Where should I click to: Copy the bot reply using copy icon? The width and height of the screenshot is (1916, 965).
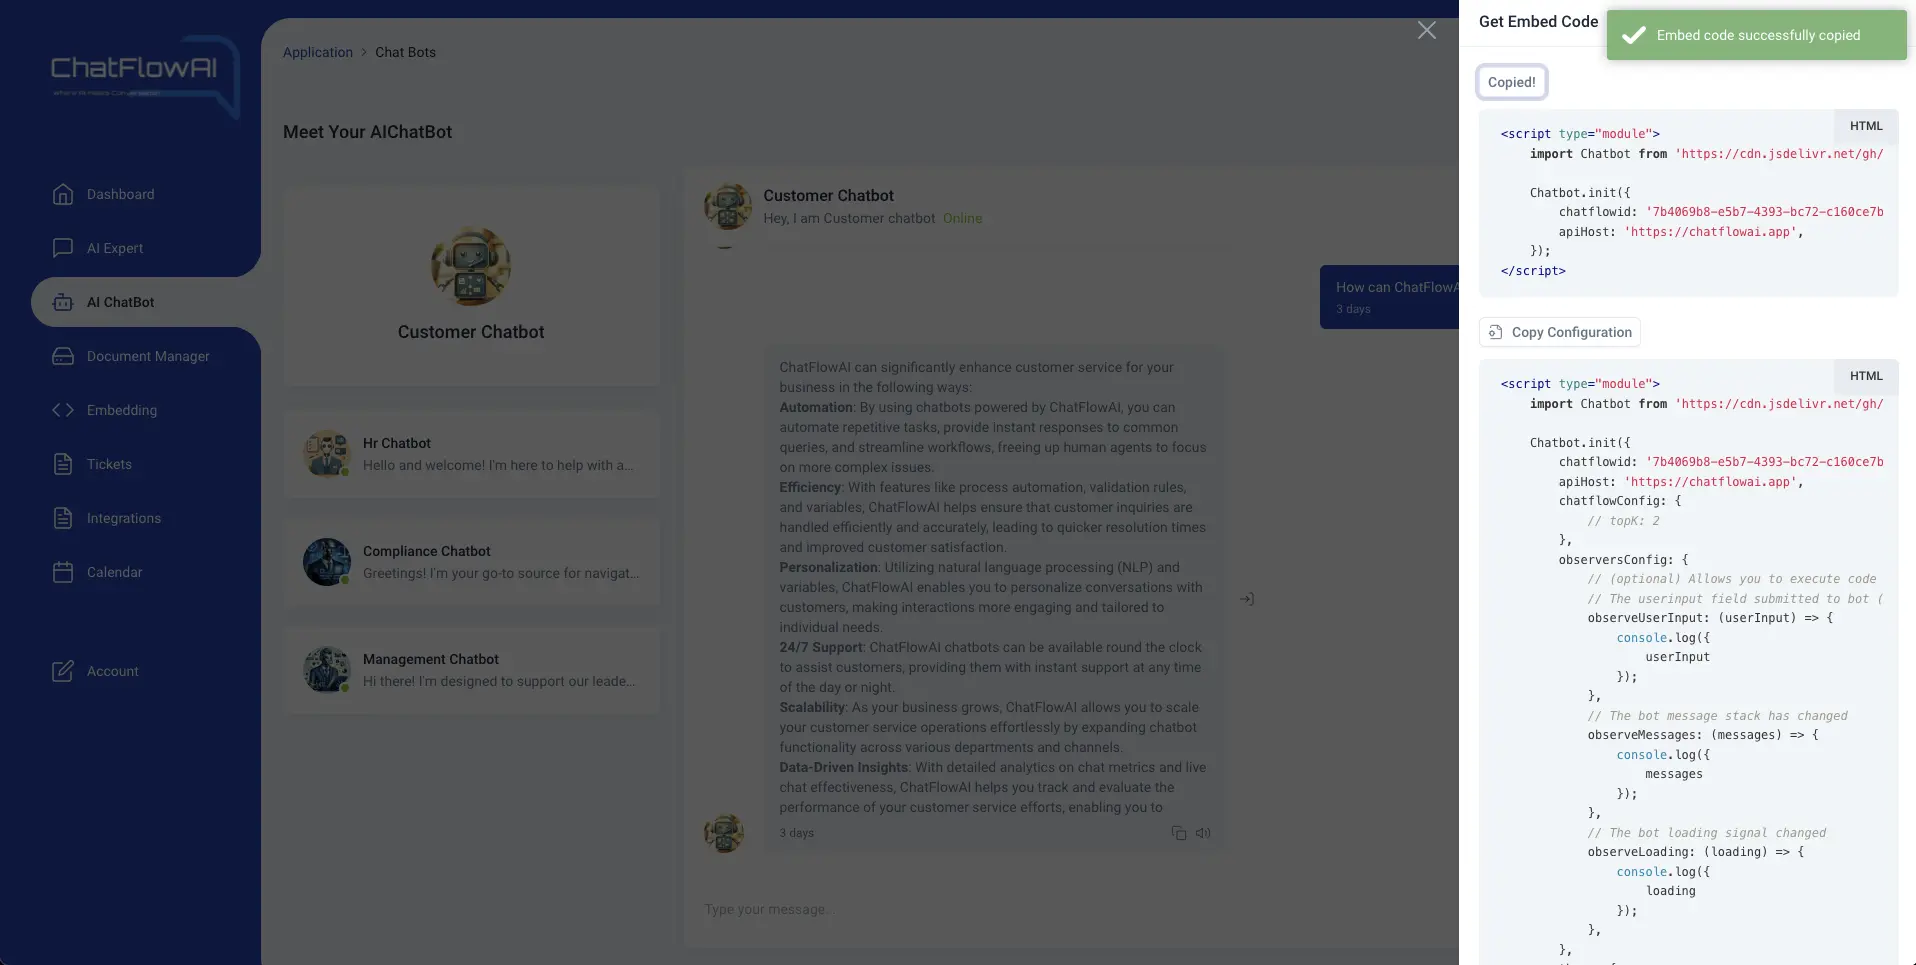(x=1179, y=833)
